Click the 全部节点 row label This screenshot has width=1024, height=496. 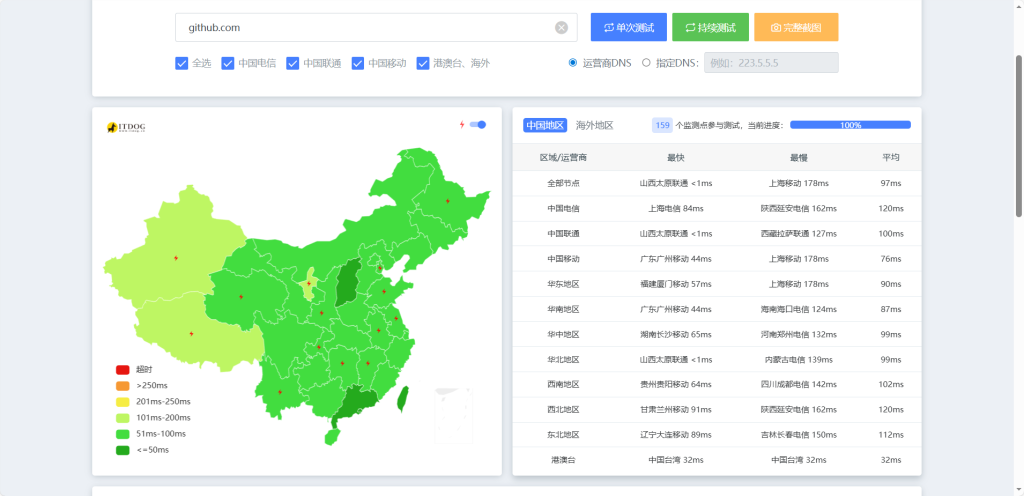(564, 183)
